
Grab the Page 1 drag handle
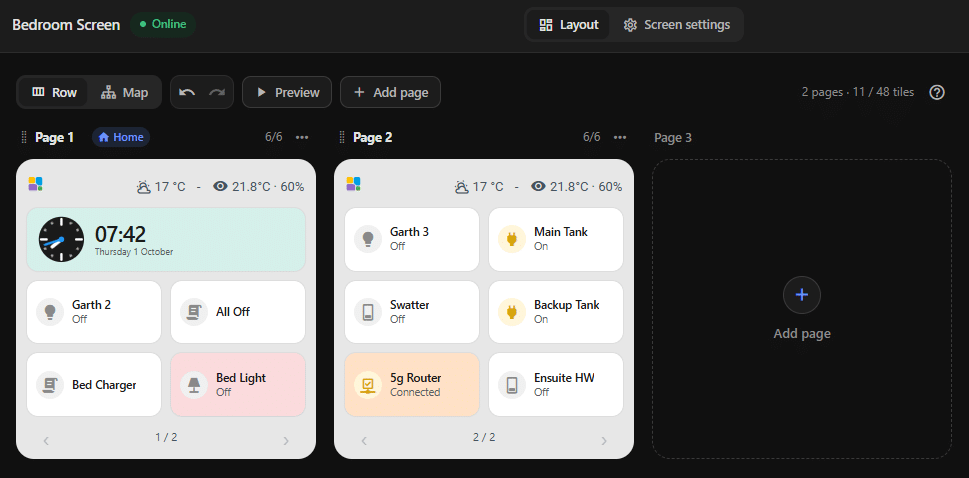[x=24, y=137]
